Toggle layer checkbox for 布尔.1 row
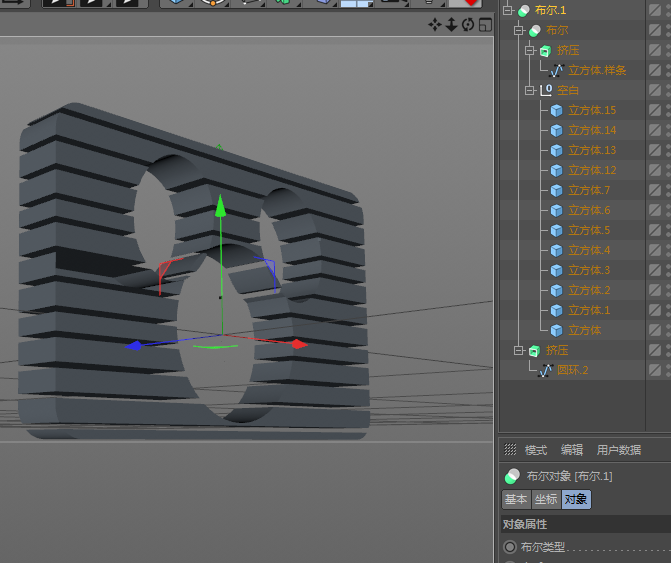 coord(654,10)
